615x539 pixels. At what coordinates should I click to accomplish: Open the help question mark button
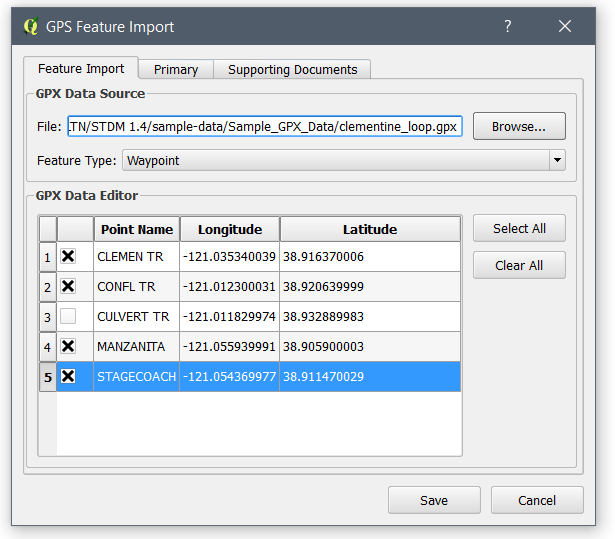pos(508,26)
